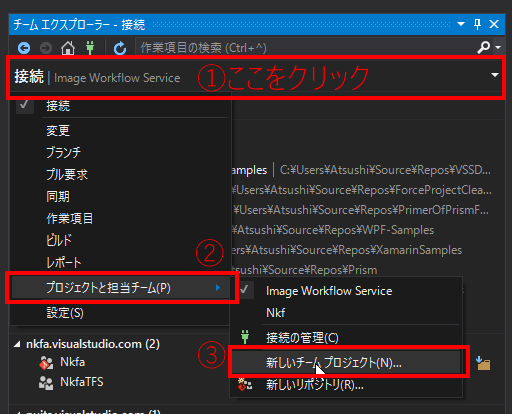
Task: Choose ブランチ from the menu
Action: (x=120, y=152)
